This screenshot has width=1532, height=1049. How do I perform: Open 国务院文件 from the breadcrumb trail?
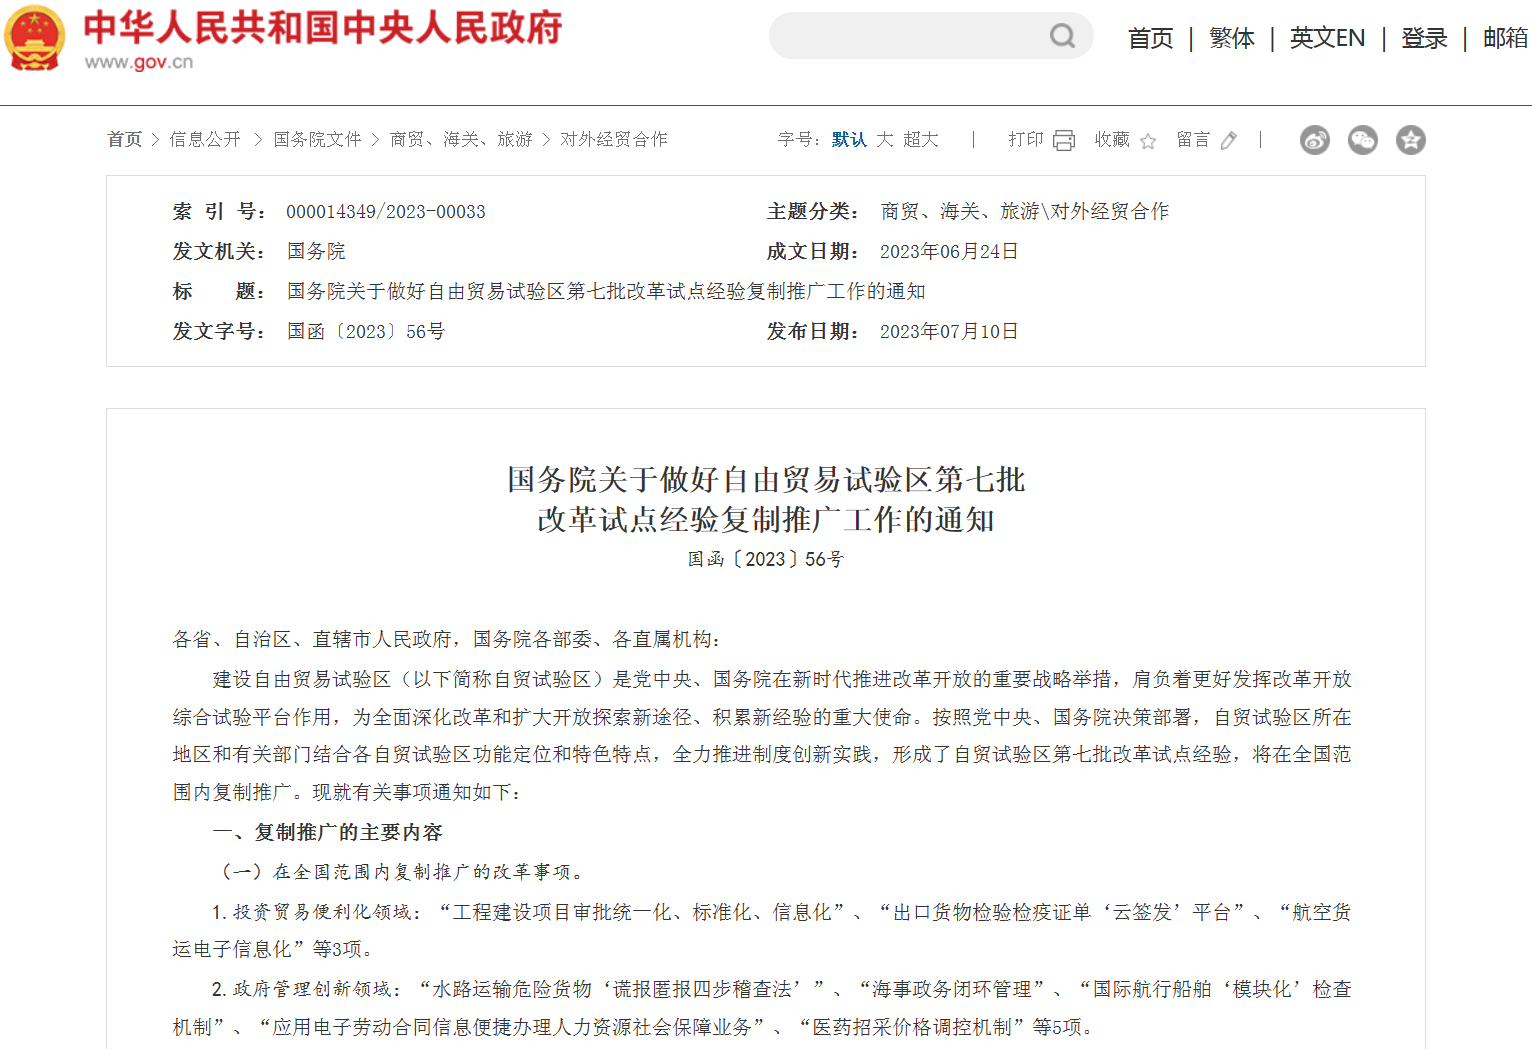(x=316, y=139)
